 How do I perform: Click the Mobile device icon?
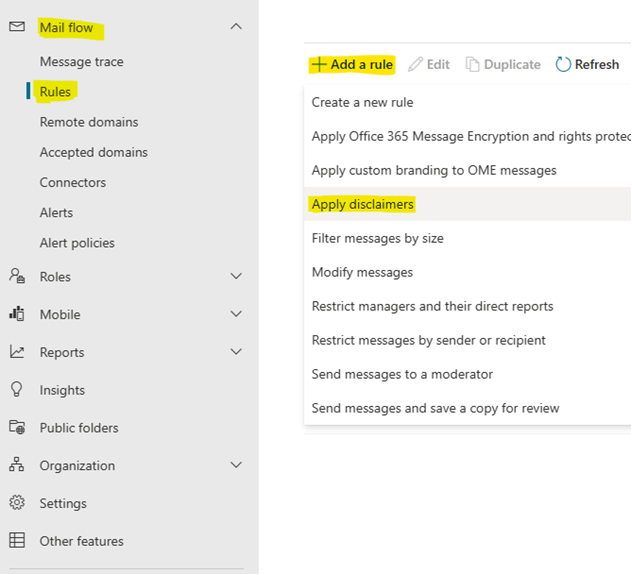(17, 313)
